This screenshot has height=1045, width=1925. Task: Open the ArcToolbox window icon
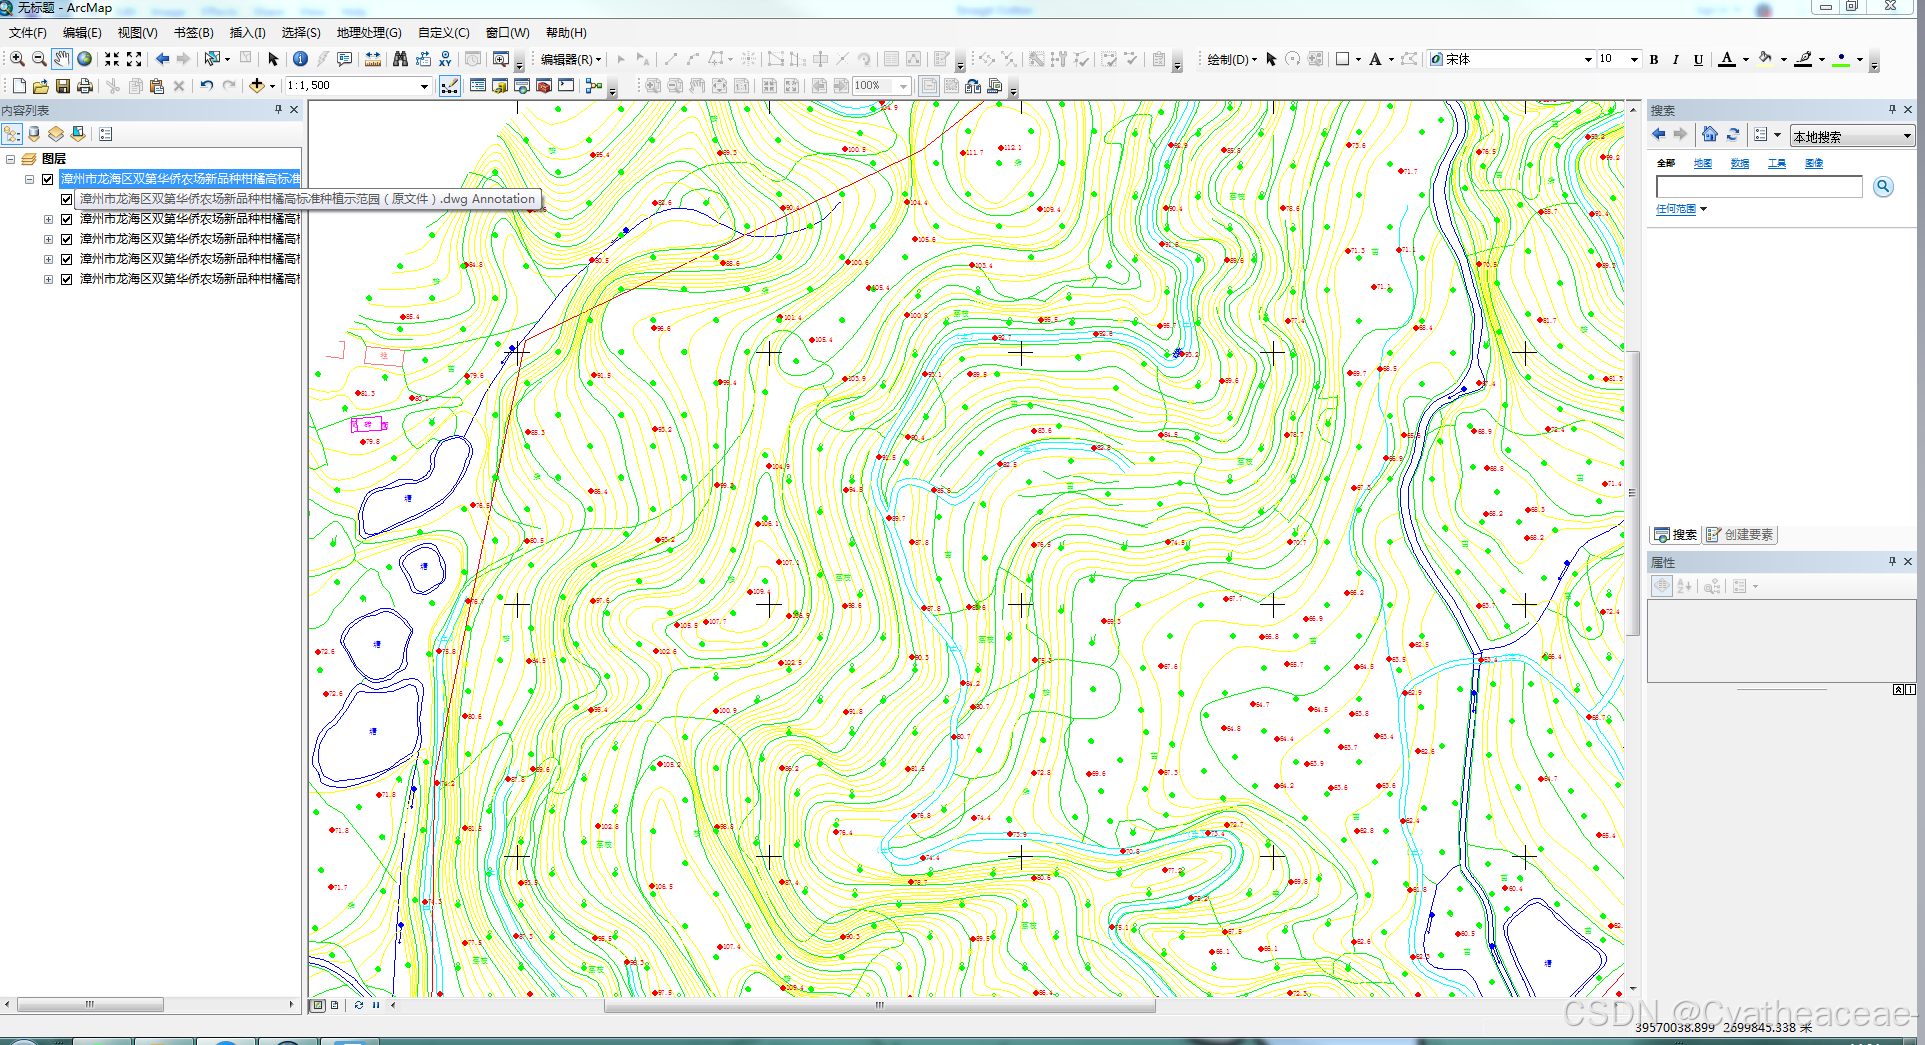pos(544,86)
